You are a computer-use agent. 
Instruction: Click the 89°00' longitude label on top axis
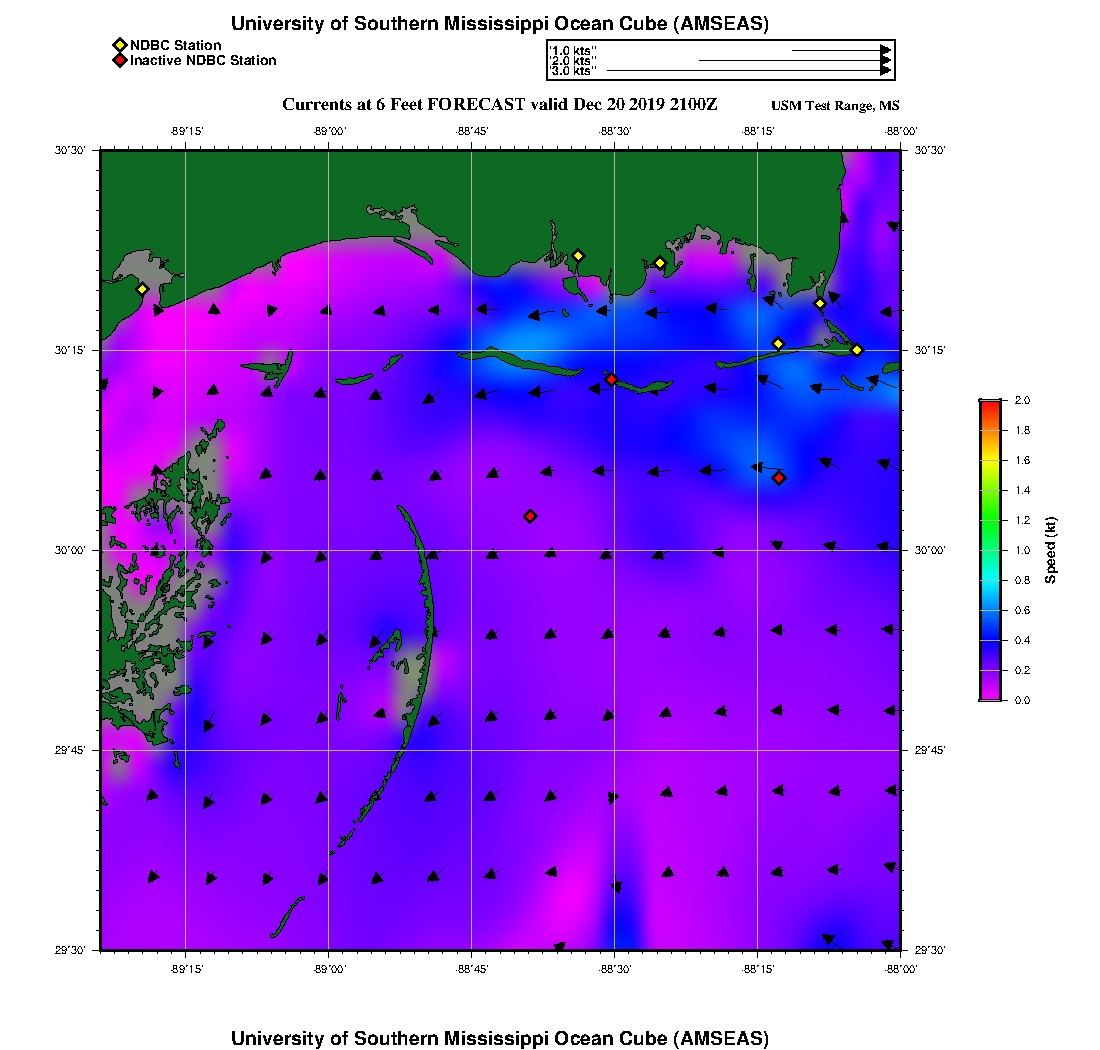[329, 131]
